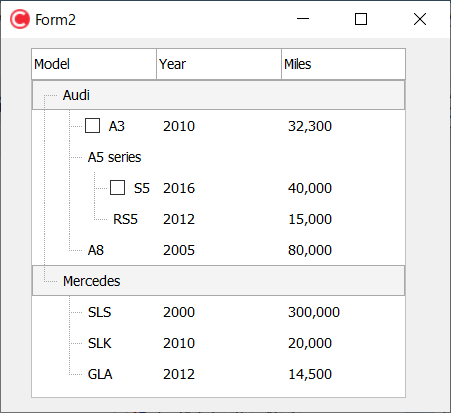Select the GLA row
451x413 pixels.
[x=219, y=374]
